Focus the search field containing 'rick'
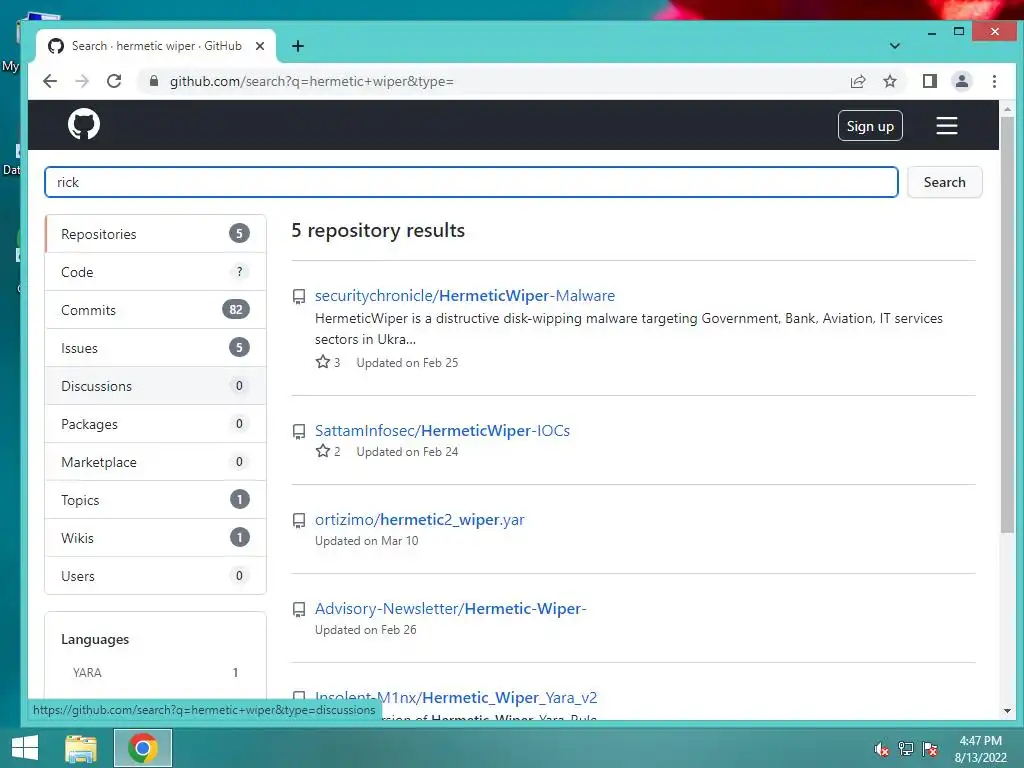The height and width of the screenshot is (768, 1024). pyautogui.click(x=471, y=182)
